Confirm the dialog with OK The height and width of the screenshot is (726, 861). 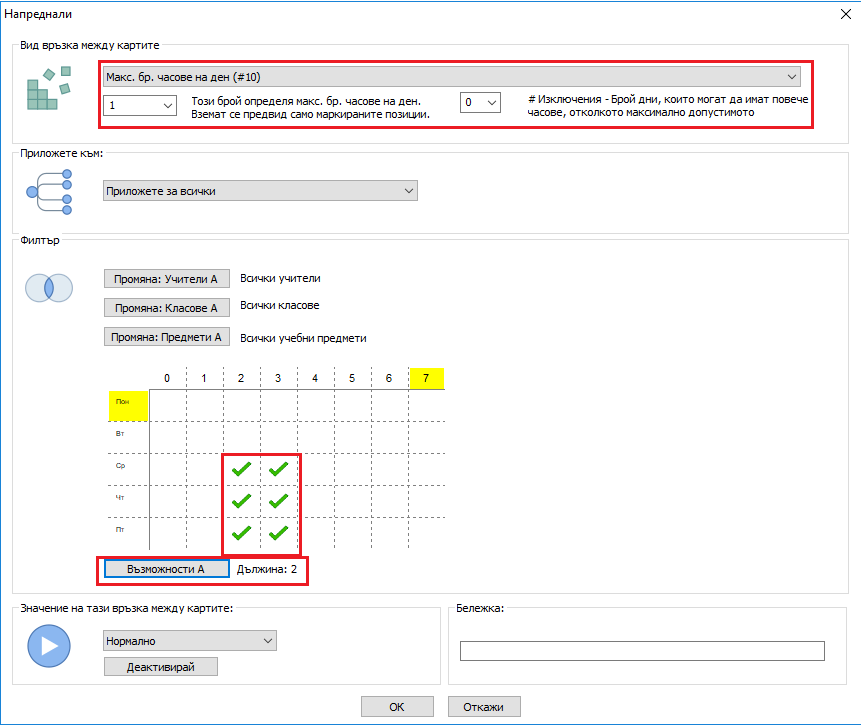click(x=396, y=706)
